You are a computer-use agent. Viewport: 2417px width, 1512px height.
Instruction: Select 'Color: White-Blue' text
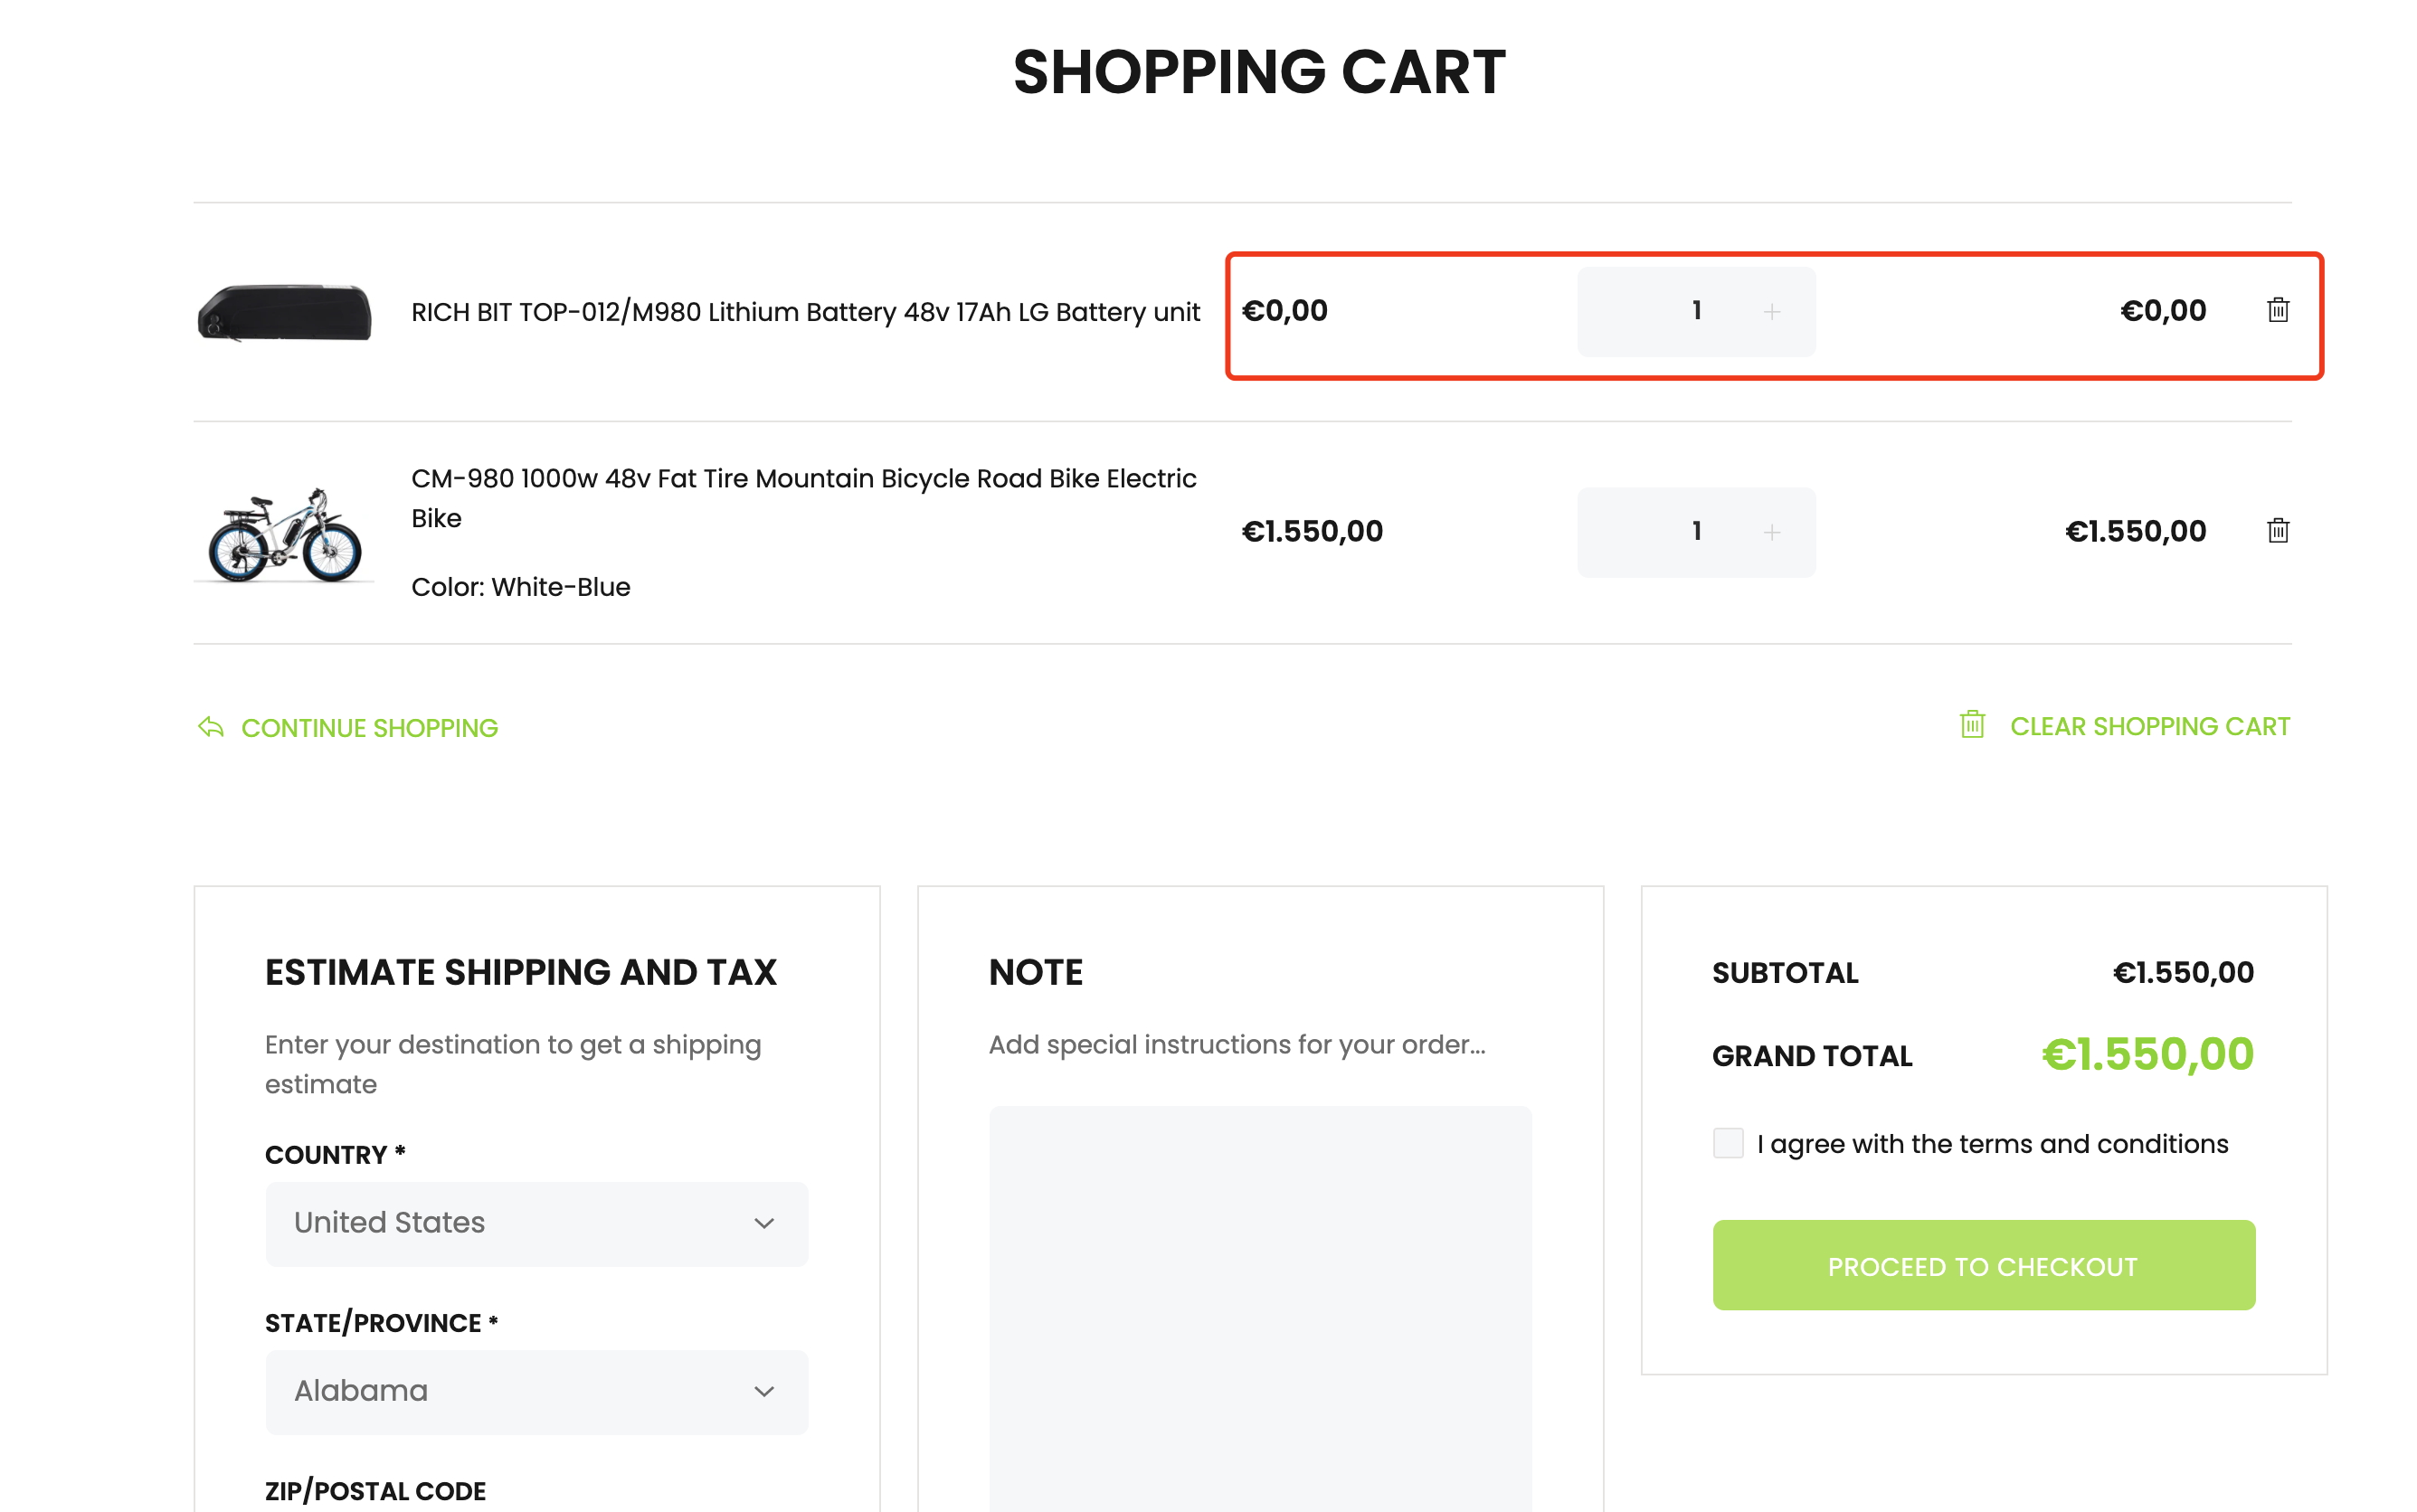[520, 587]
